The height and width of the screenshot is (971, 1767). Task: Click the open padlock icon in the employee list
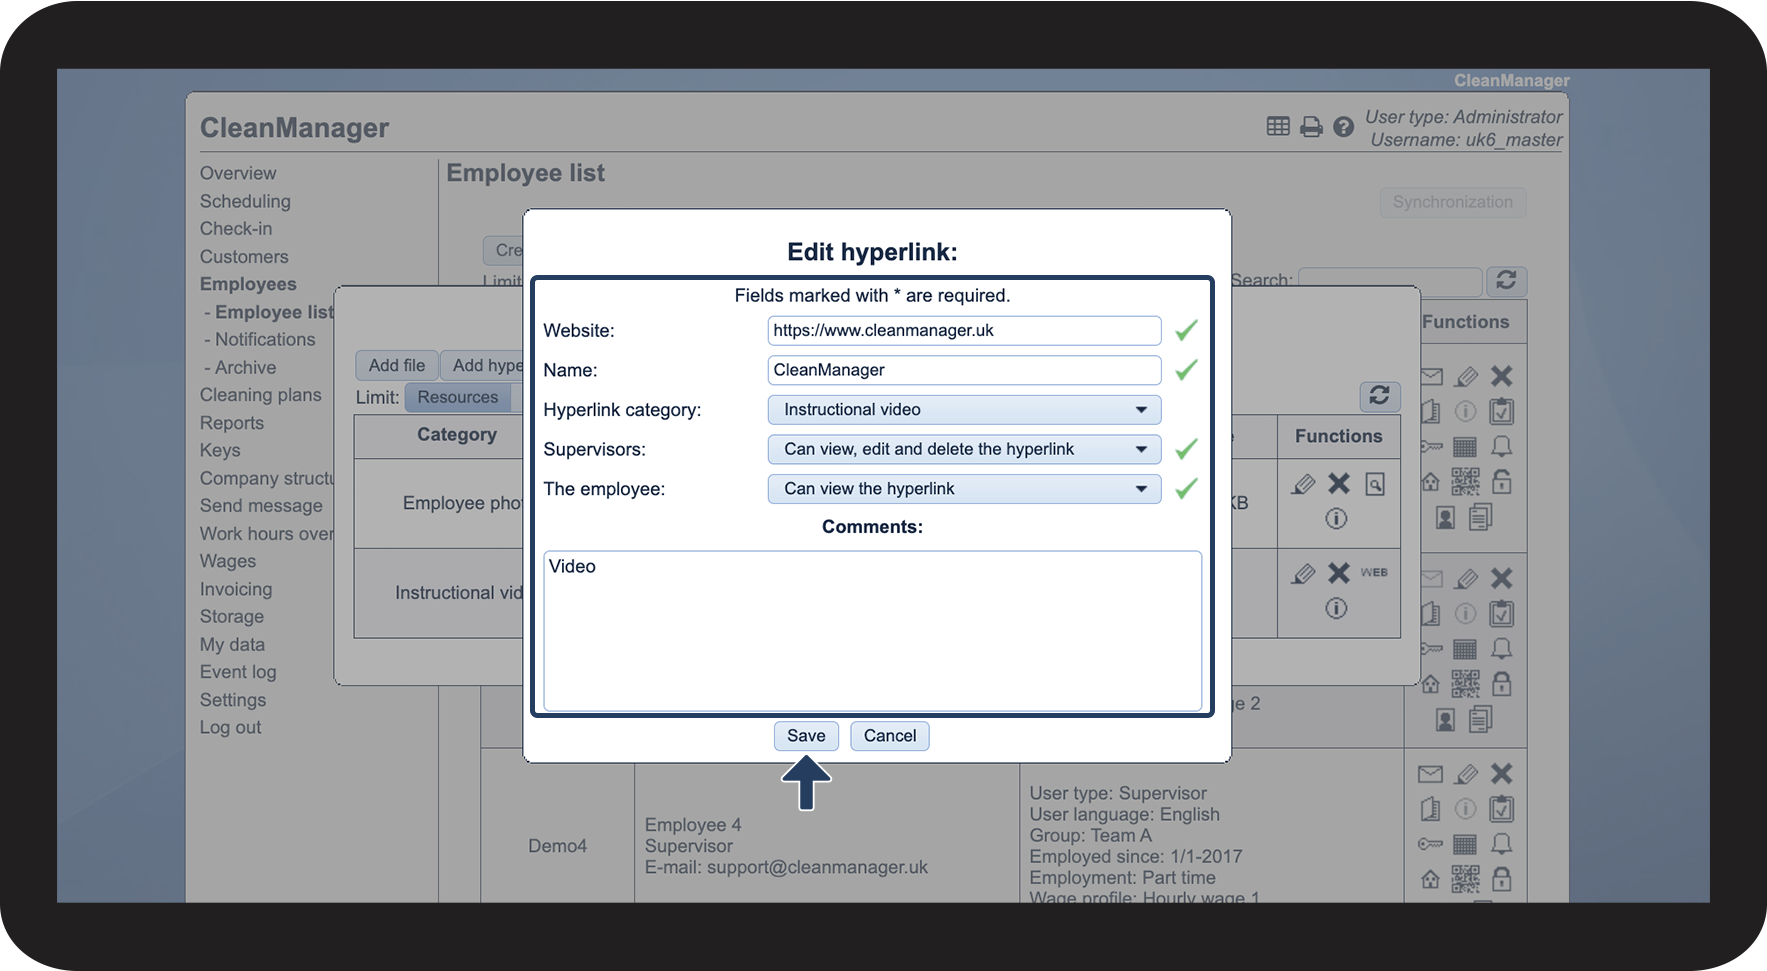point(1502,482)
